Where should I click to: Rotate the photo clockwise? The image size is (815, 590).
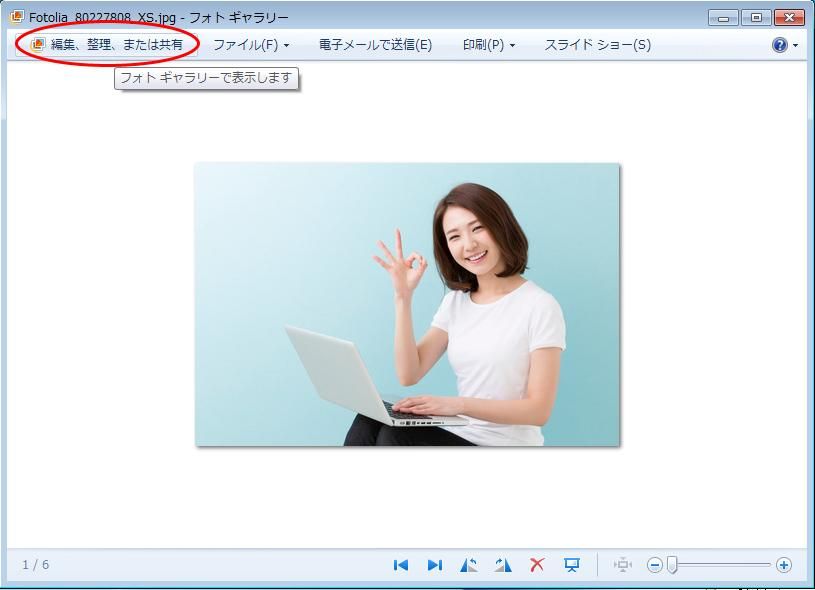click(503, 564)
